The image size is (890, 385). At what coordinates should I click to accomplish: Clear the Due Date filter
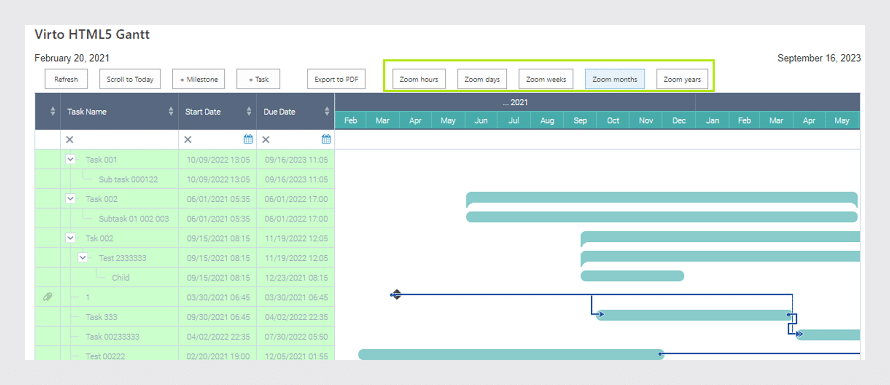coord(266,140)
